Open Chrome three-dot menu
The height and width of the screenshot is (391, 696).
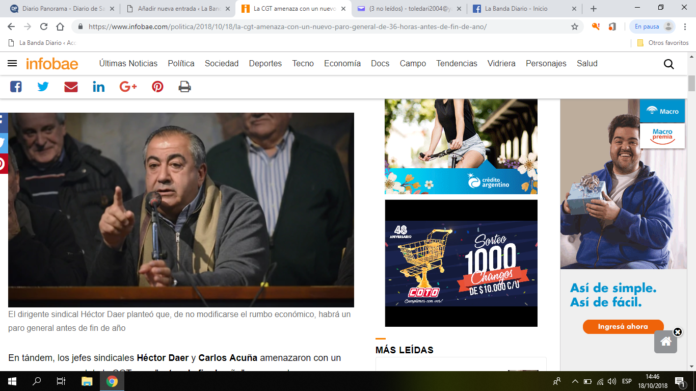click(685, 27)
